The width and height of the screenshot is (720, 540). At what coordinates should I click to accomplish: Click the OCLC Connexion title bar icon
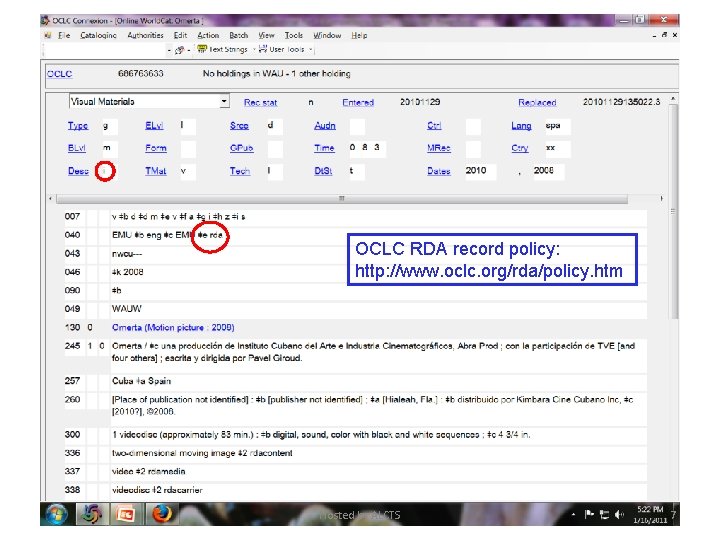pyautogui.click(x=45, y=21)
